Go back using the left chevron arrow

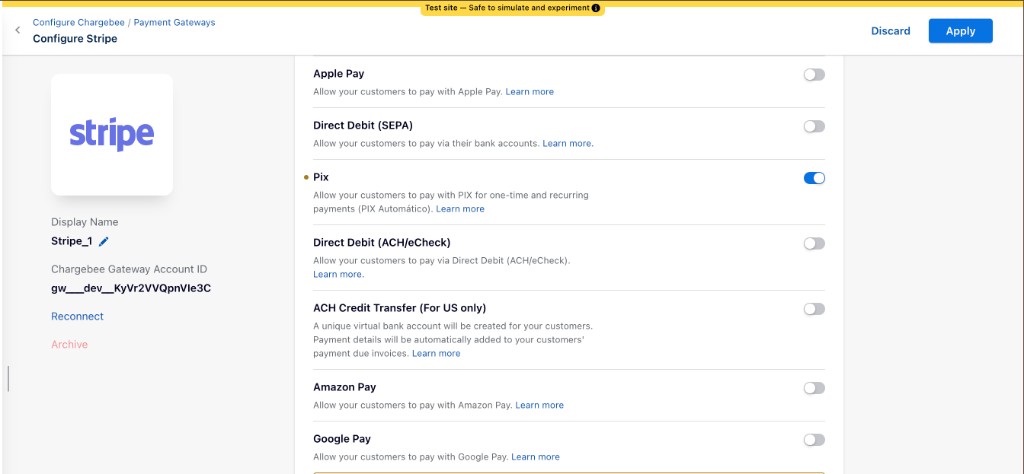click(x=18, y=30)
